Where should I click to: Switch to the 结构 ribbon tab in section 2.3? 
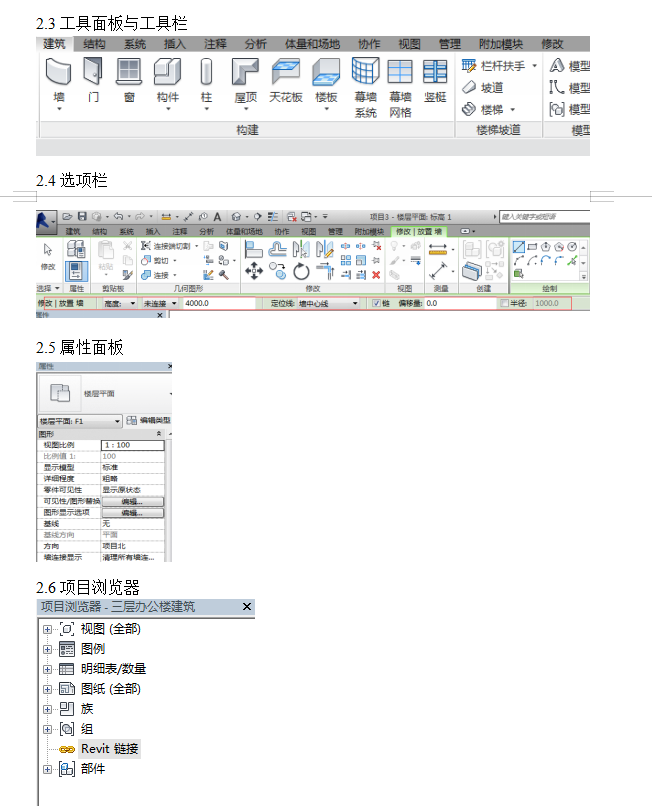pyautogui.click(x=94, y=44)
